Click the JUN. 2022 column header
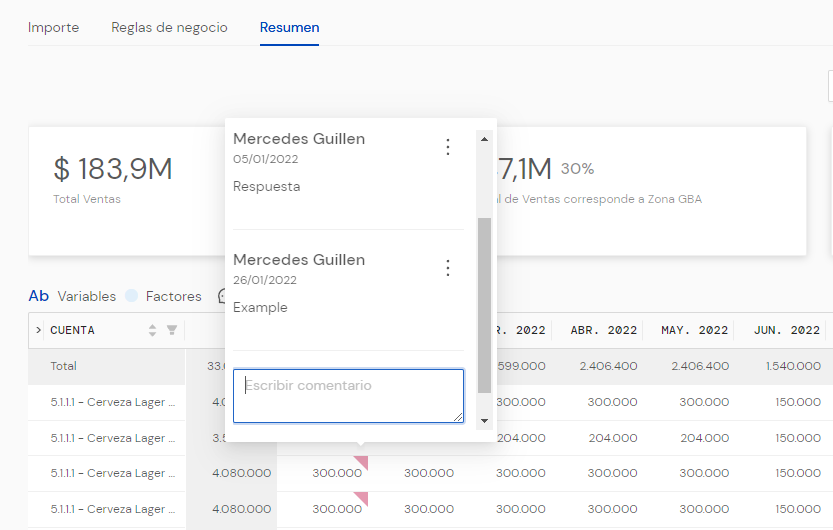 787,330
